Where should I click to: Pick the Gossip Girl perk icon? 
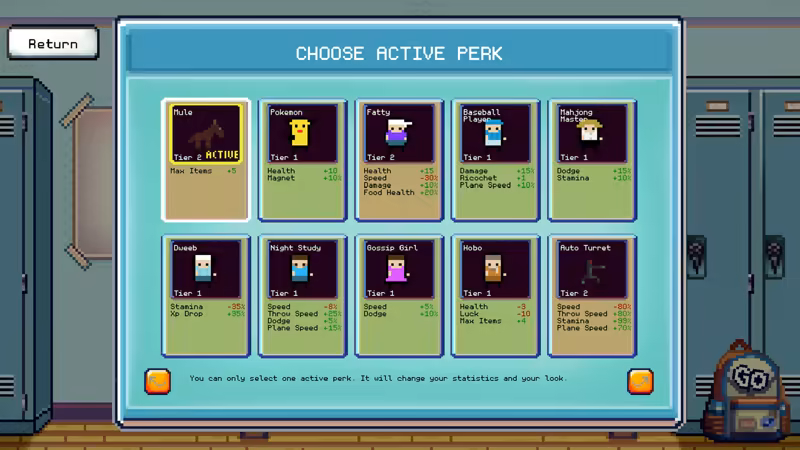point(399,269)
